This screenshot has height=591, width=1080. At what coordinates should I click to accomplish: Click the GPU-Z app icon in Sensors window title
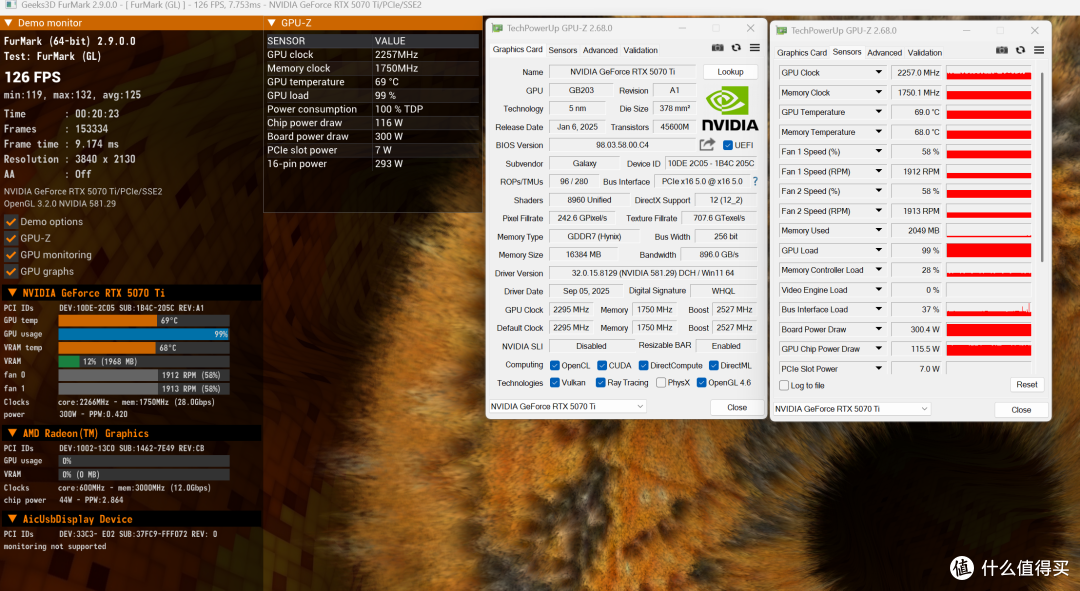[781, 31]
